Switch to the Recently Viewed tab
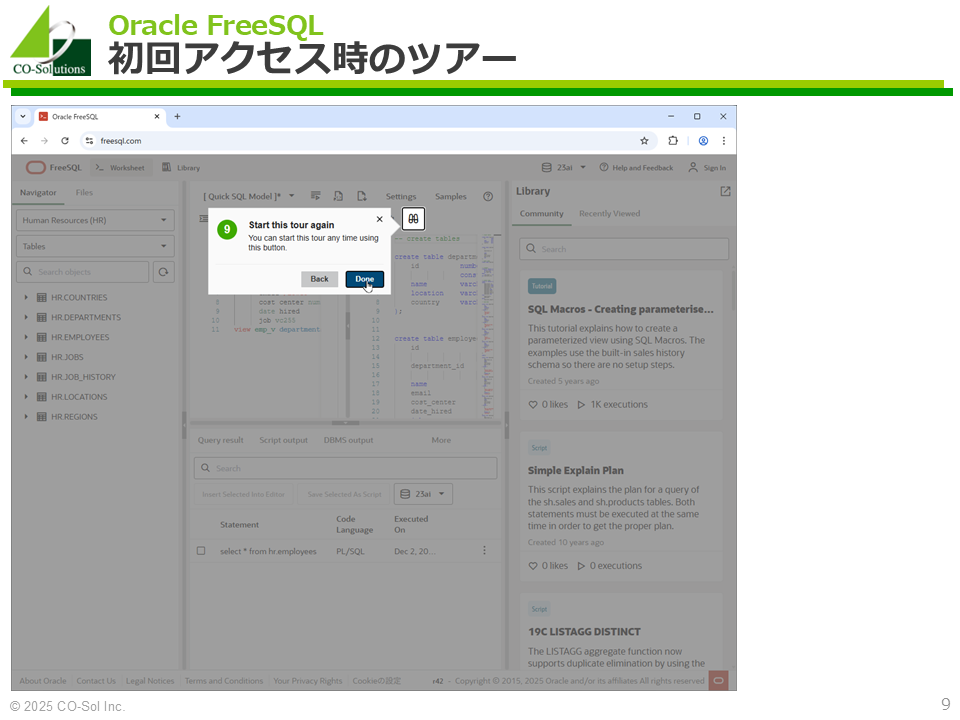 click(x=609, y=213)
